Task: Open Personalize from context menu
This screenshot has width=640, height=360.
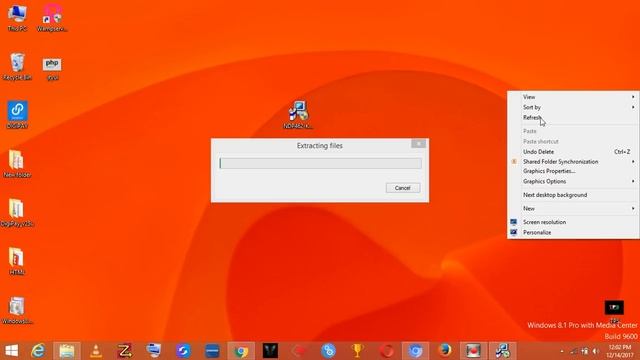Action: tap(573, 232)
